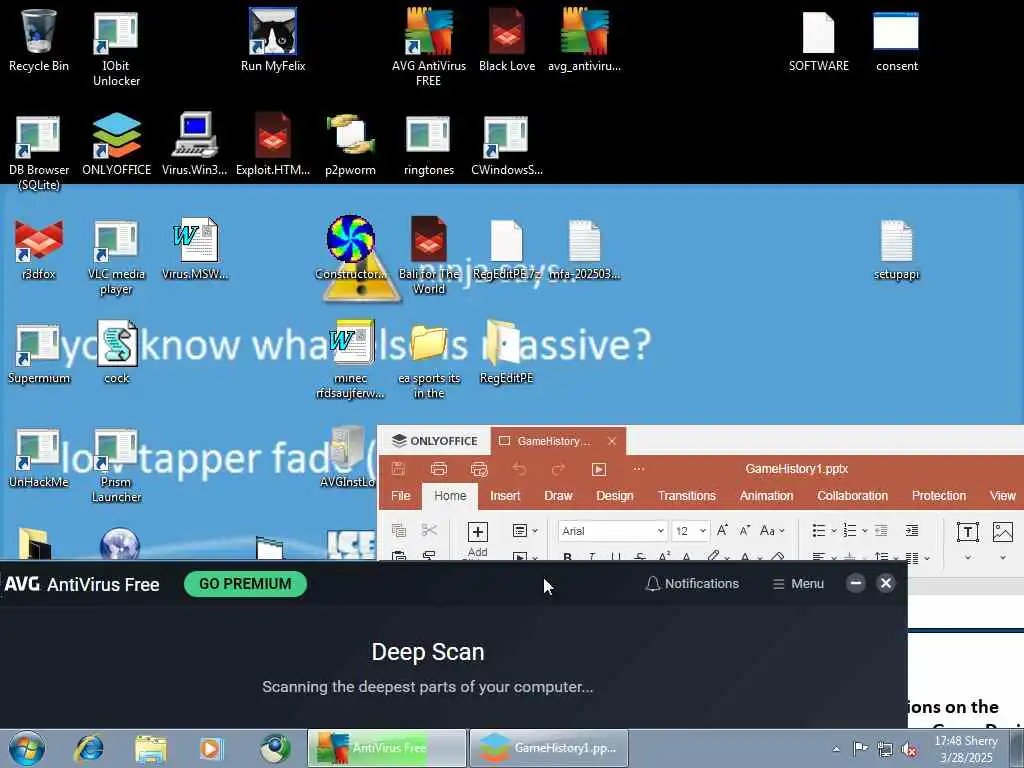Viewport: 1024px width, 768px height.
Task: Switch to the Insert tab
Action: (x=505, y=496)
